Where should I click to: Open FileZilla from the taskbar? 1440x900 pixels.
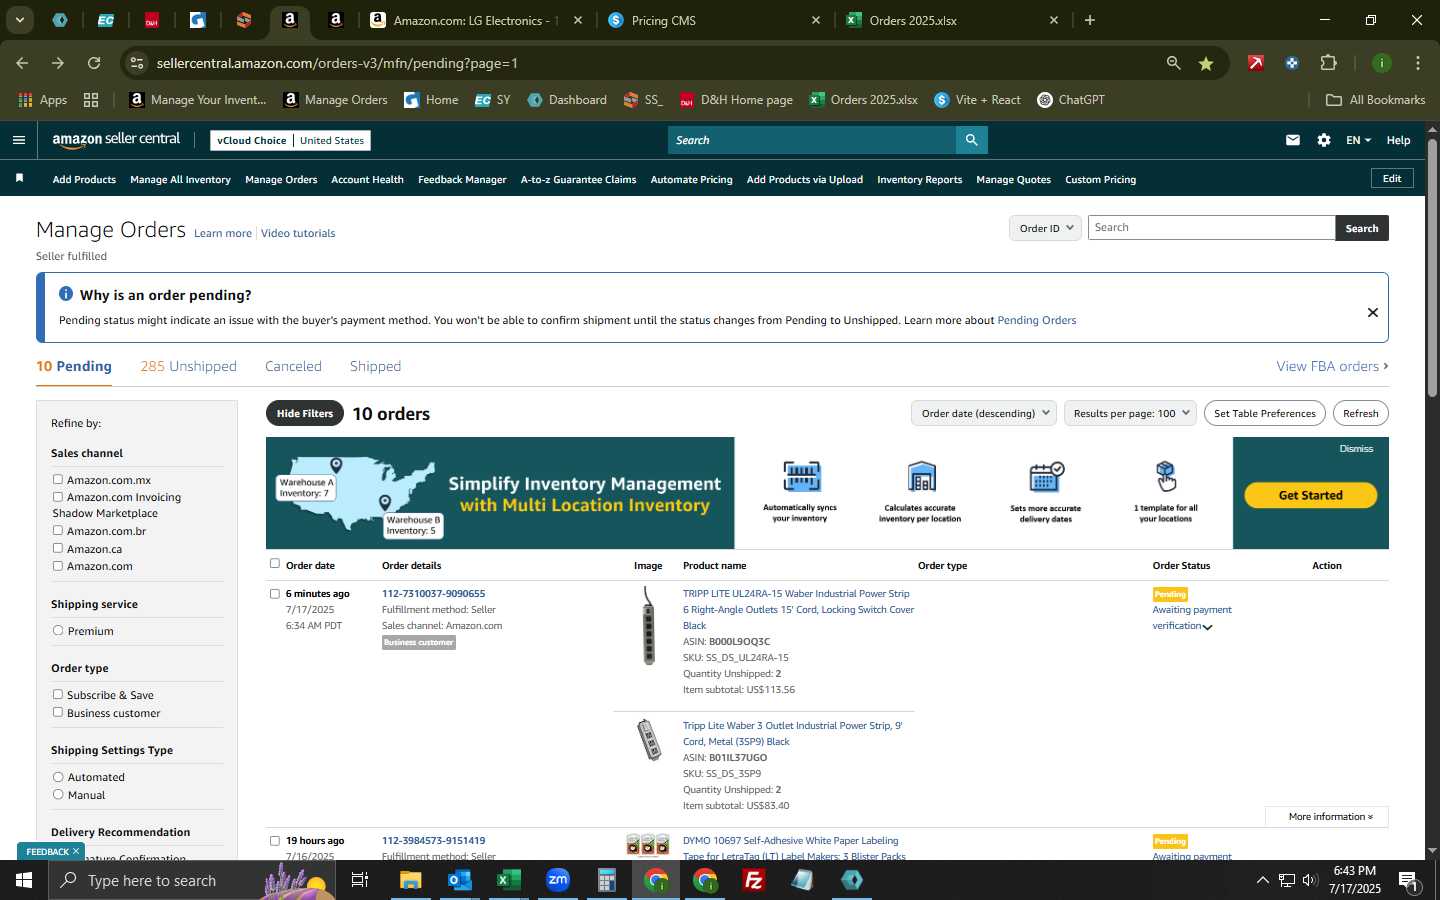pos(754,880)
